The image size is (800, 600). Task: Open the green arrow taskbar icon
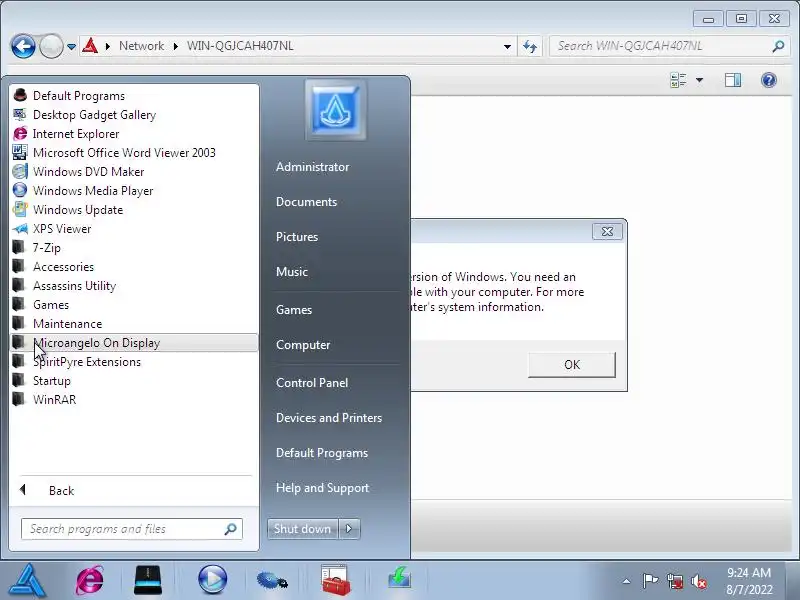click(x=399, y=579)
